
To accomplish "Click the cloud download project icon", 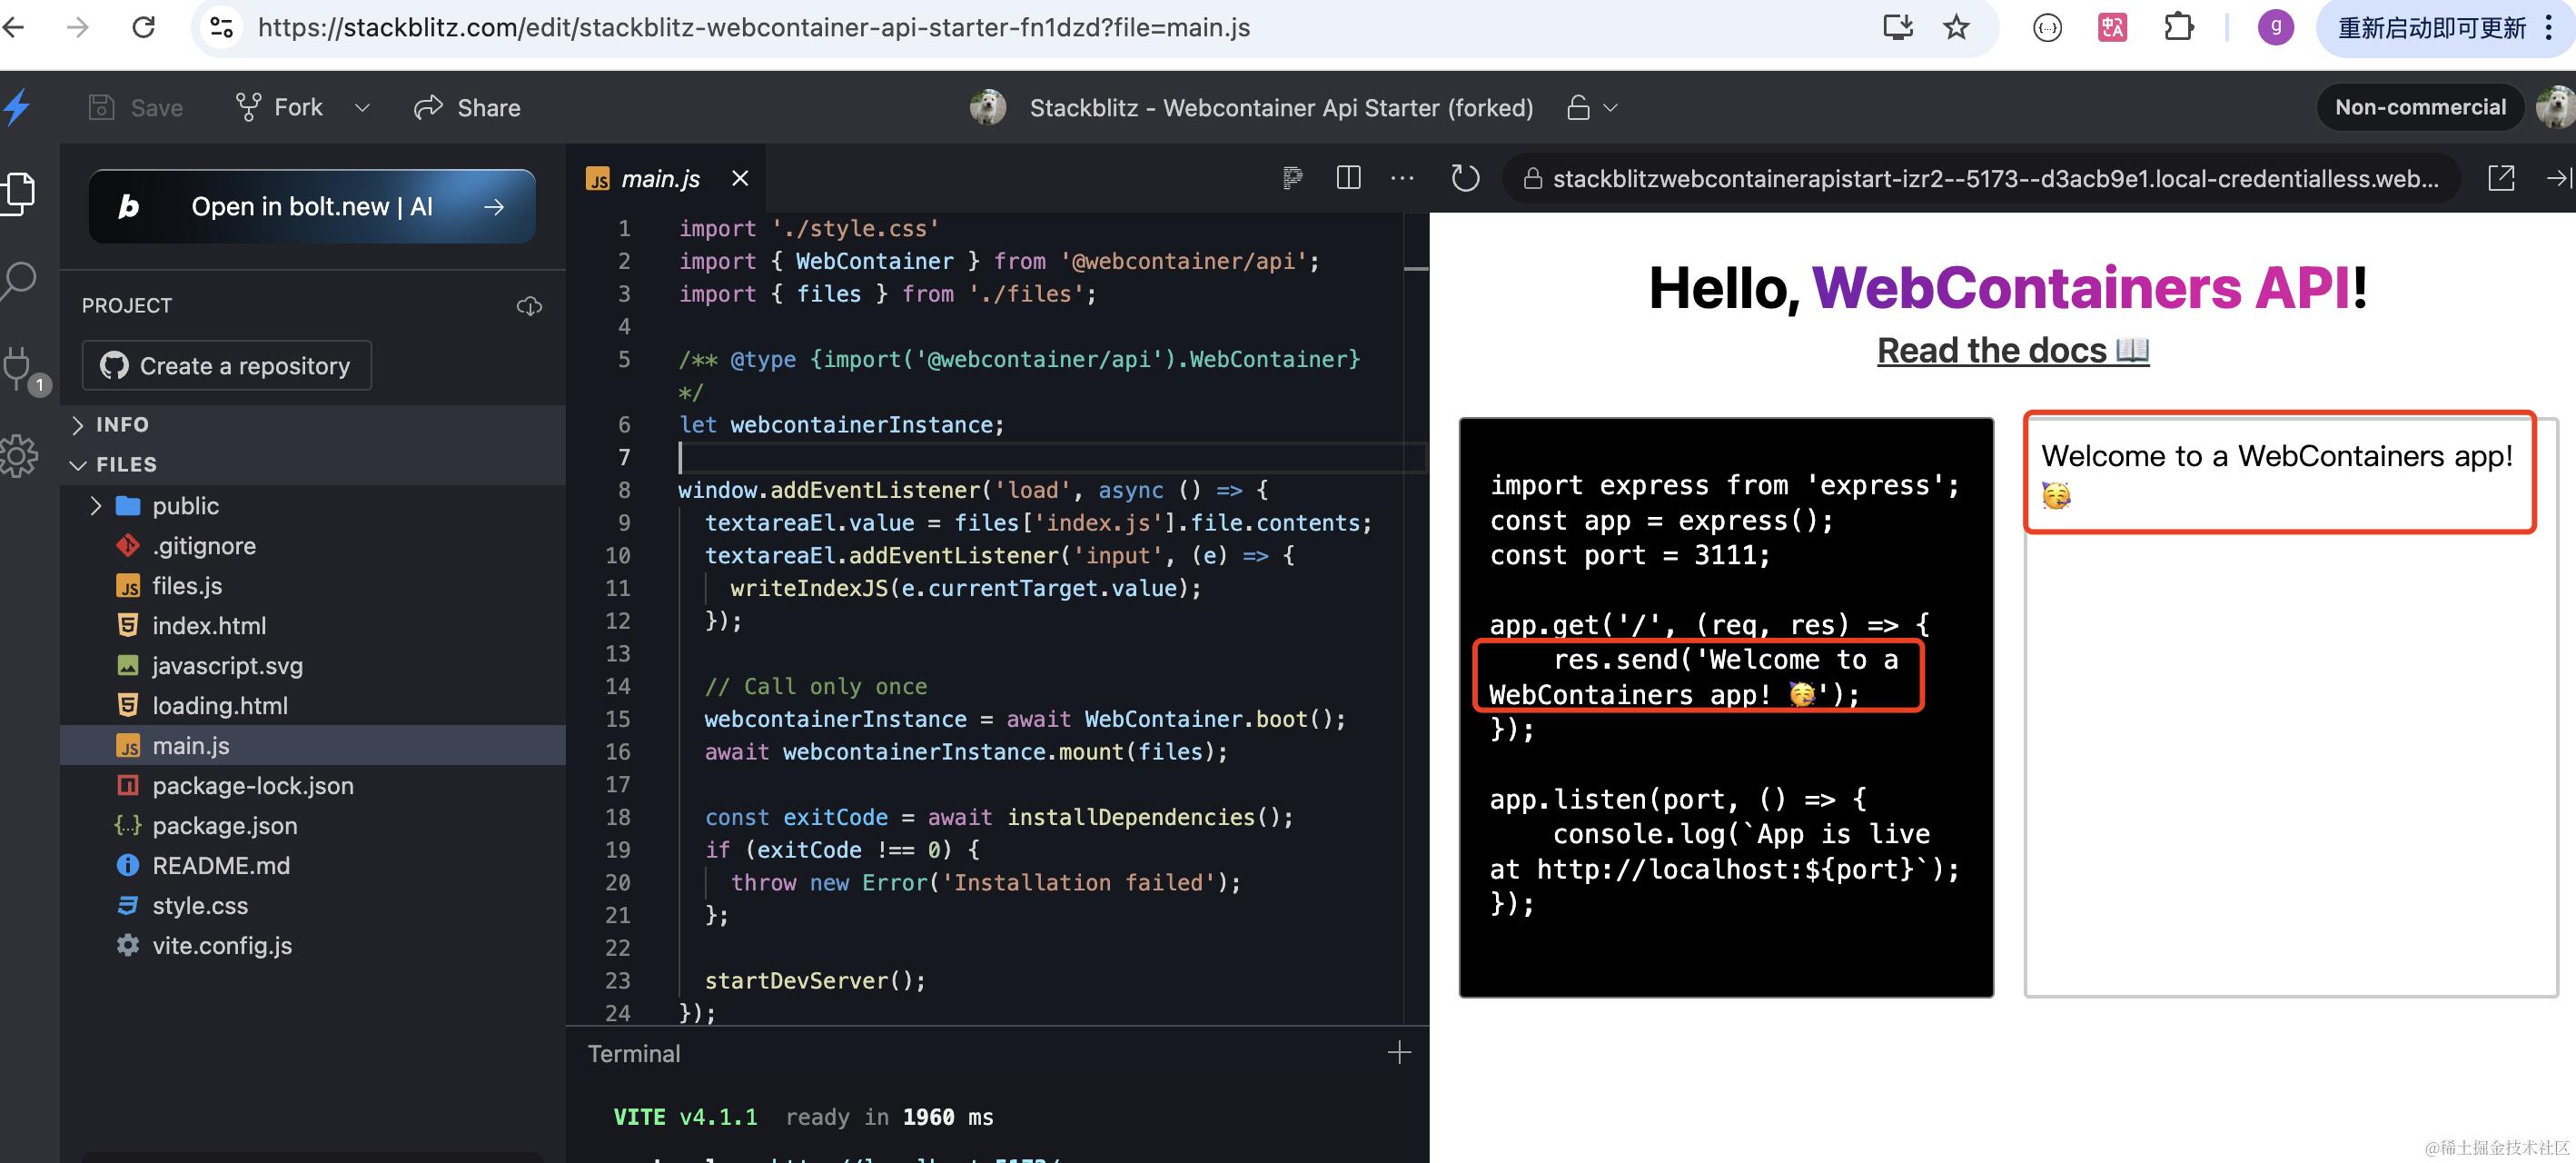I will click(529, 306).
